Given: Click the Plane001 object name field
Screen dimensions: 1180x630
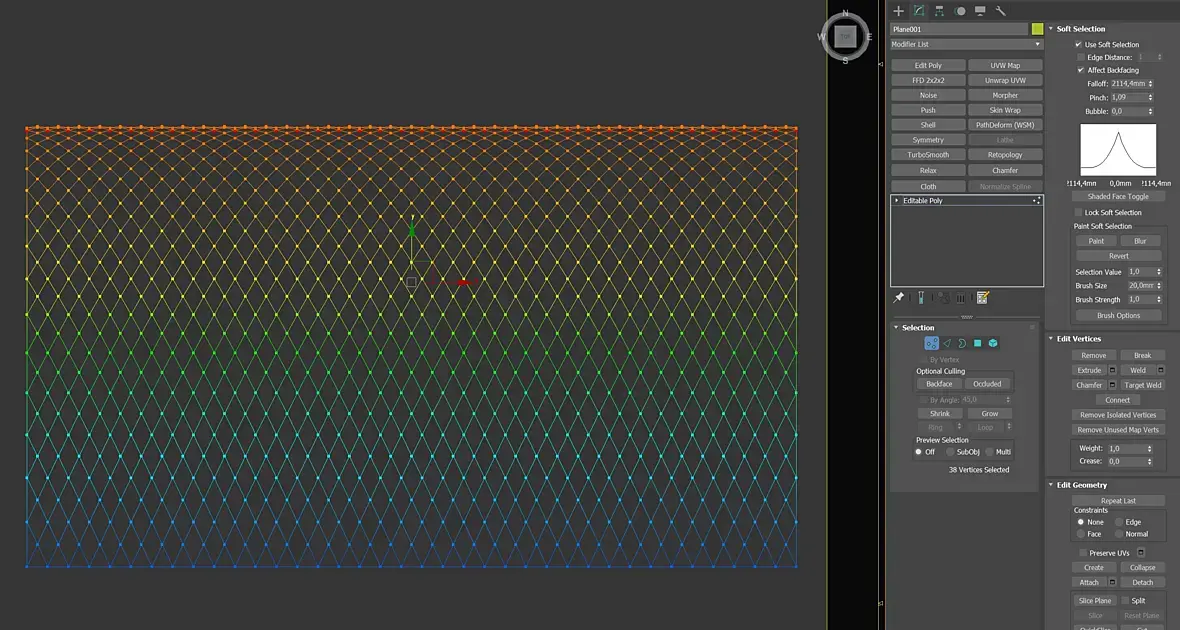Looking at the screenshot, I should point(959,29).
